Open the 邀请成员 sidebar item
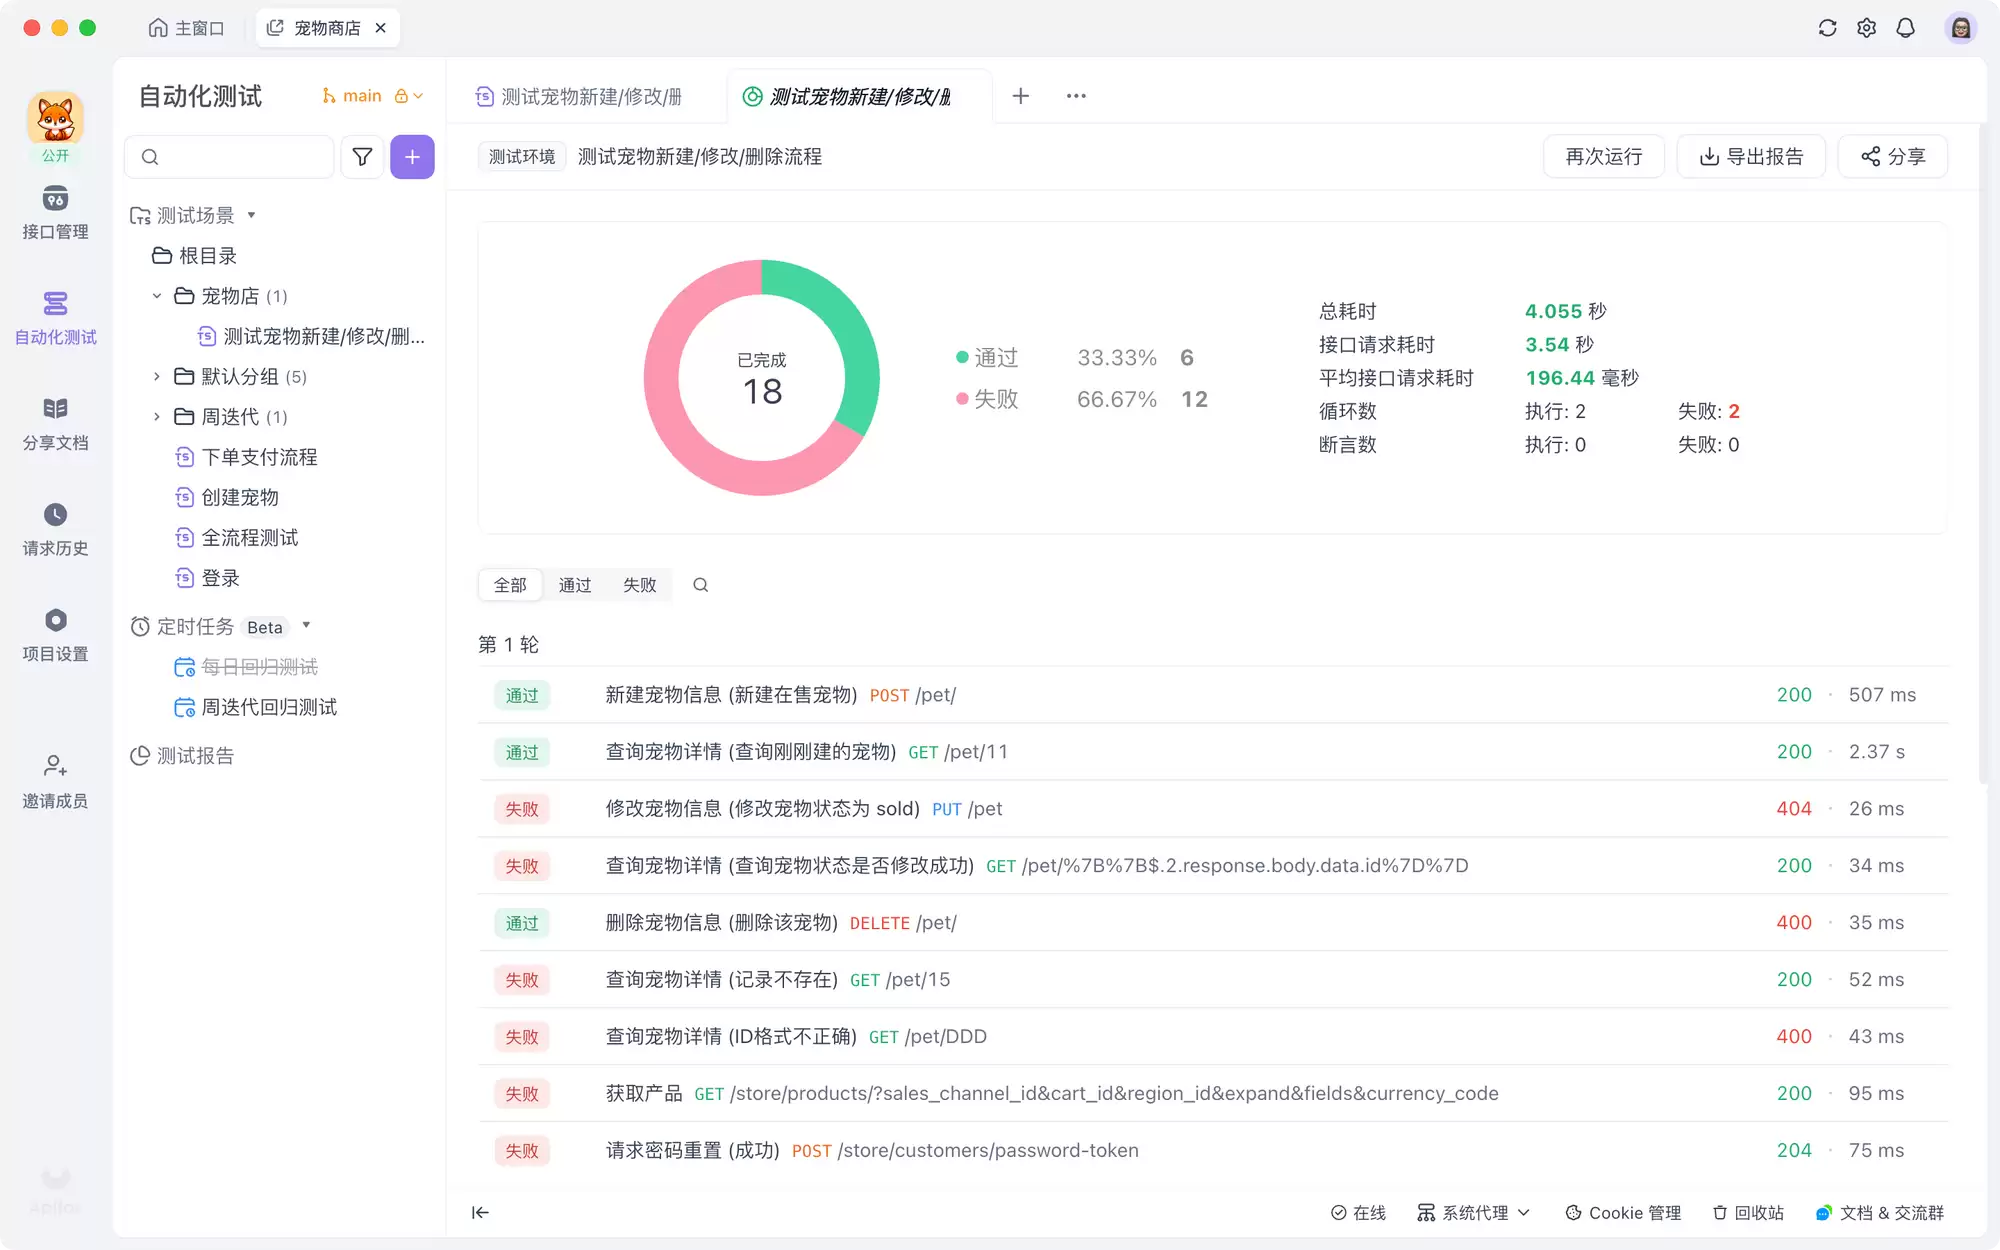This screenshot has width=2000, height=1250. coord(55,782)
